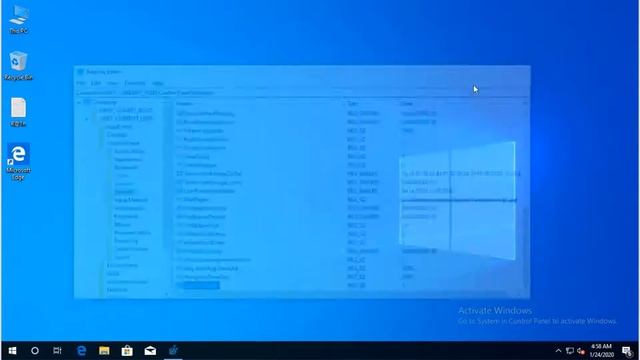Open View menu in Registry Editor

[x=112, y=83]
